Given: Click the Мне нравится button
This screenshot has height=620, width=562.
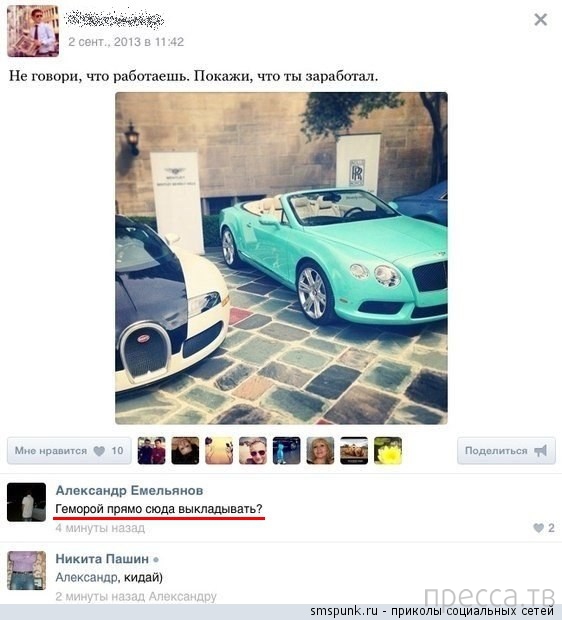Looking at the screenshot, I should point(69,451).
